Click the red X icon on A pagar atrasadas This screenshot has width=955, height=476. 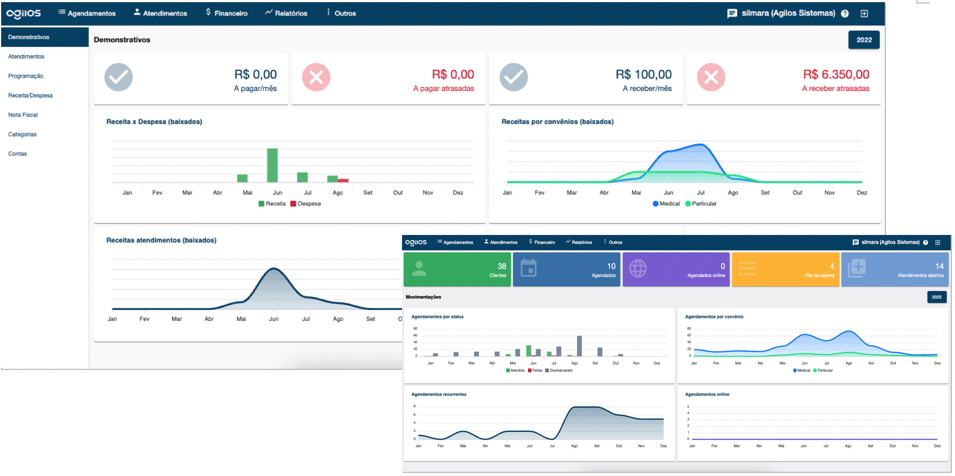click(316, 77)
